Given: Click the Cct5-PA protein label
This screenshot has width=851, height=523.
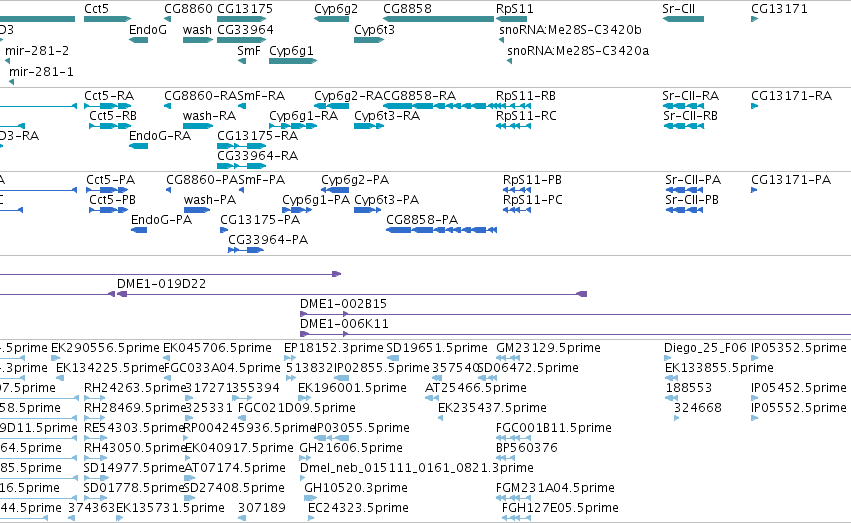Looking at the screenshot, I should coord(111,180).
